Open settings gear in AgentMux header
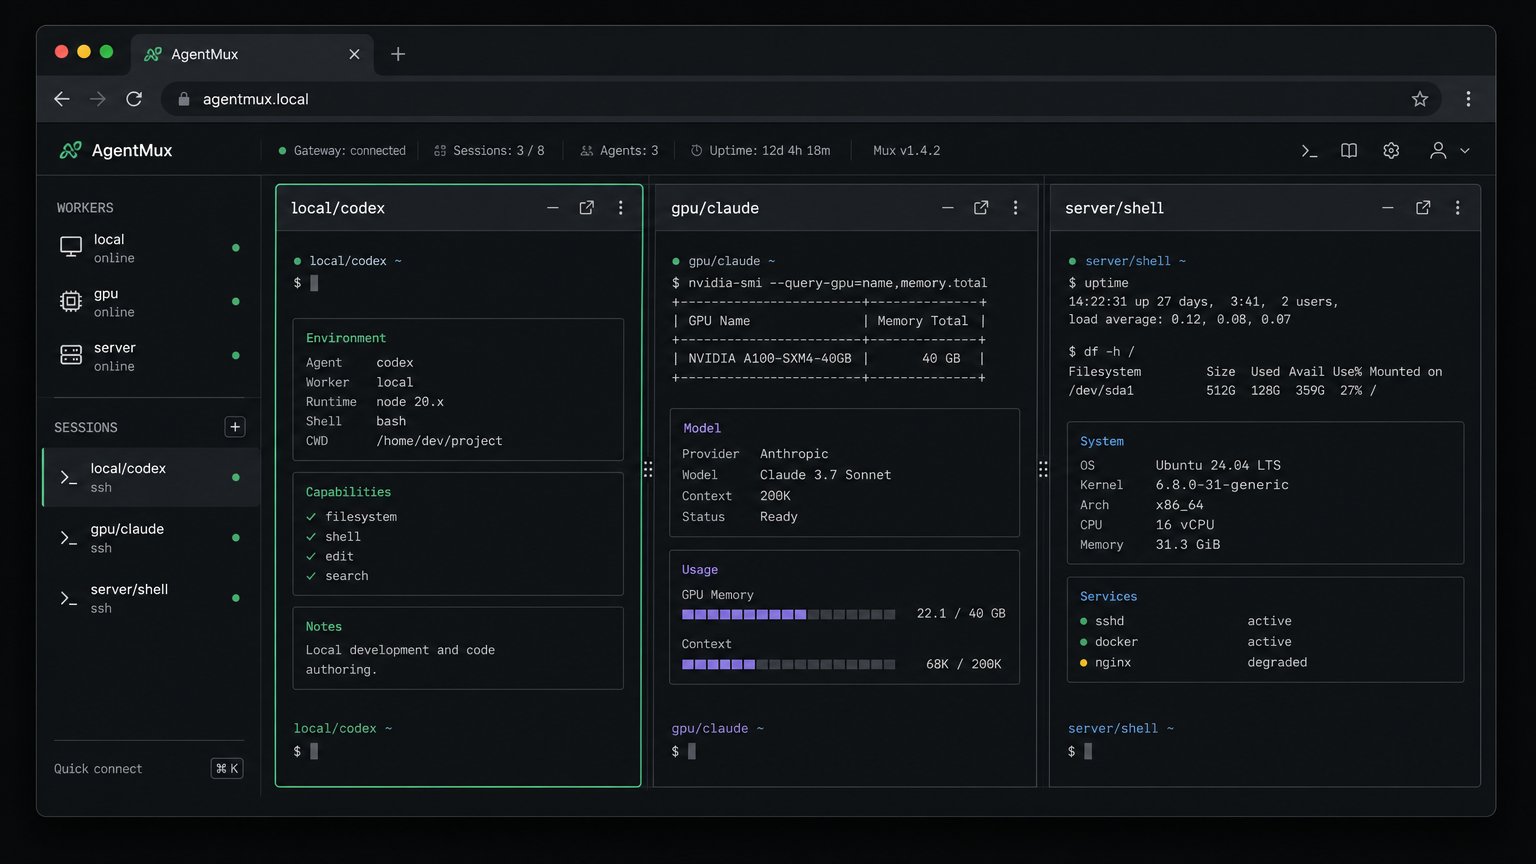This screenshot has width=1536, height=864. click(x=1391, y=150)
